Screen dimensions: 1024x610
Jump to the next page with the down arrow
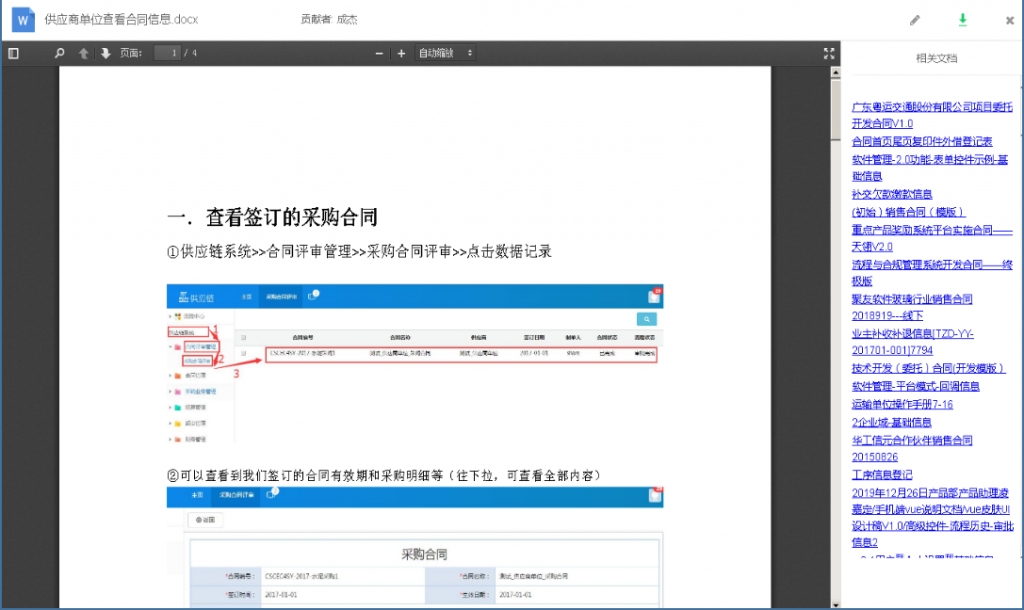(107, 53)
